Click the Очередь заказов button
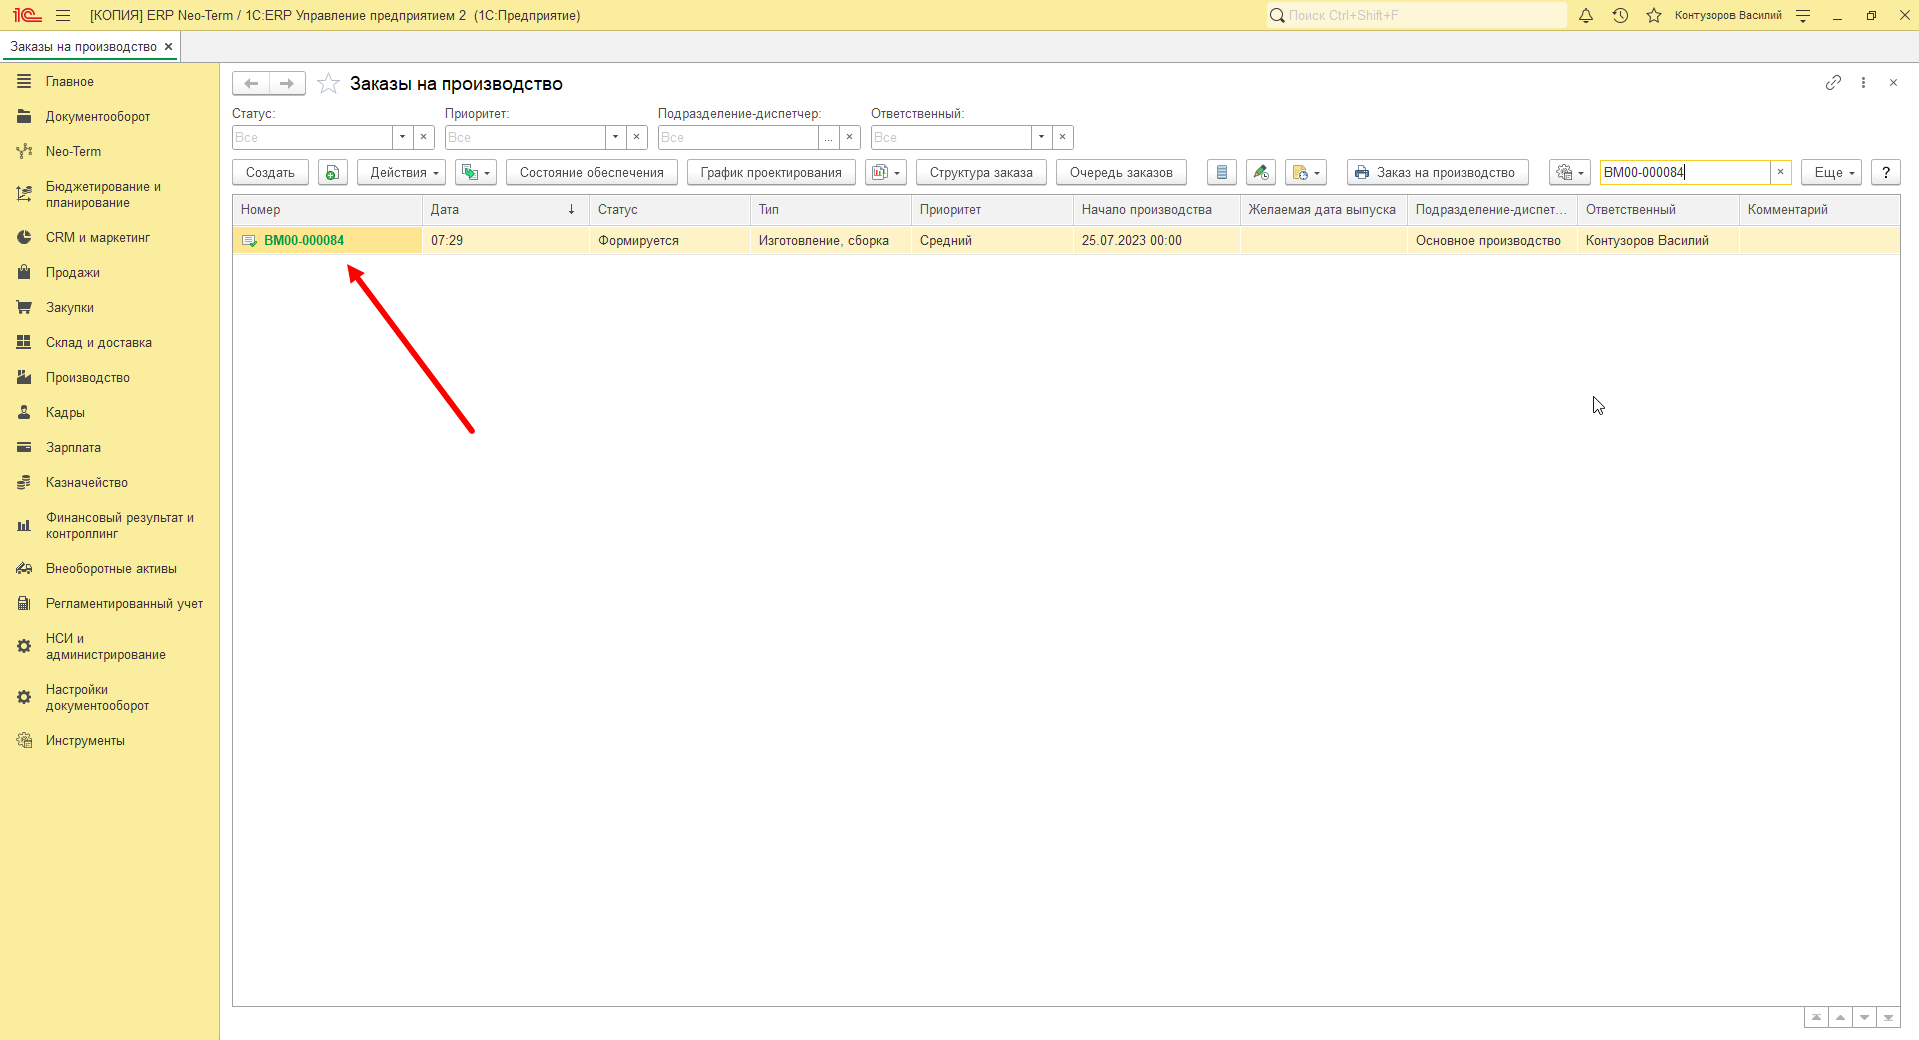Viewport: 1919px width, 1040px height. [x=1121, y=172]
